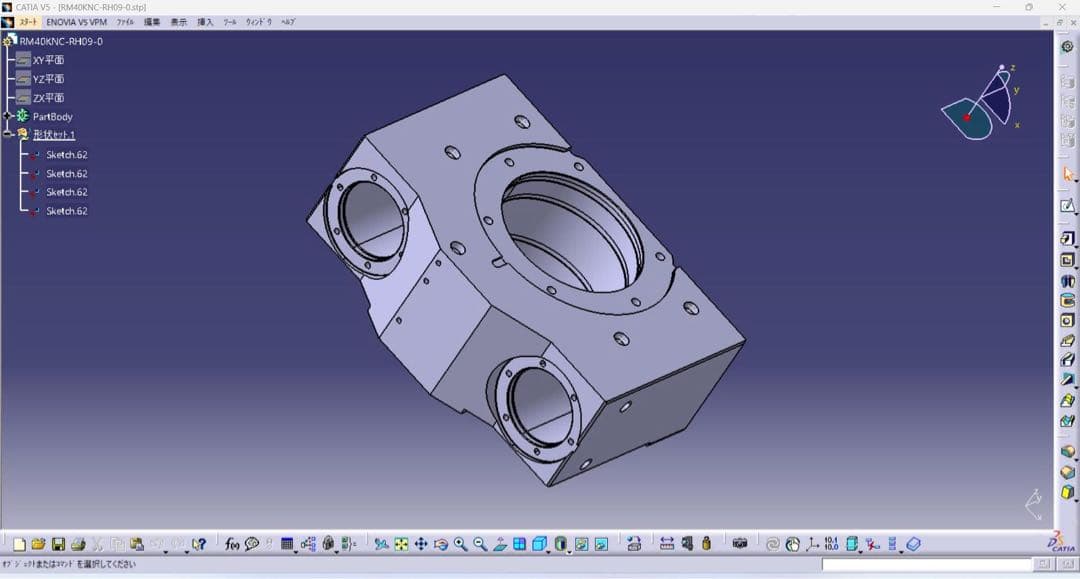1080x579 pixels.
Task: Click the Capture camera icon
Action: tap(740, 544)
